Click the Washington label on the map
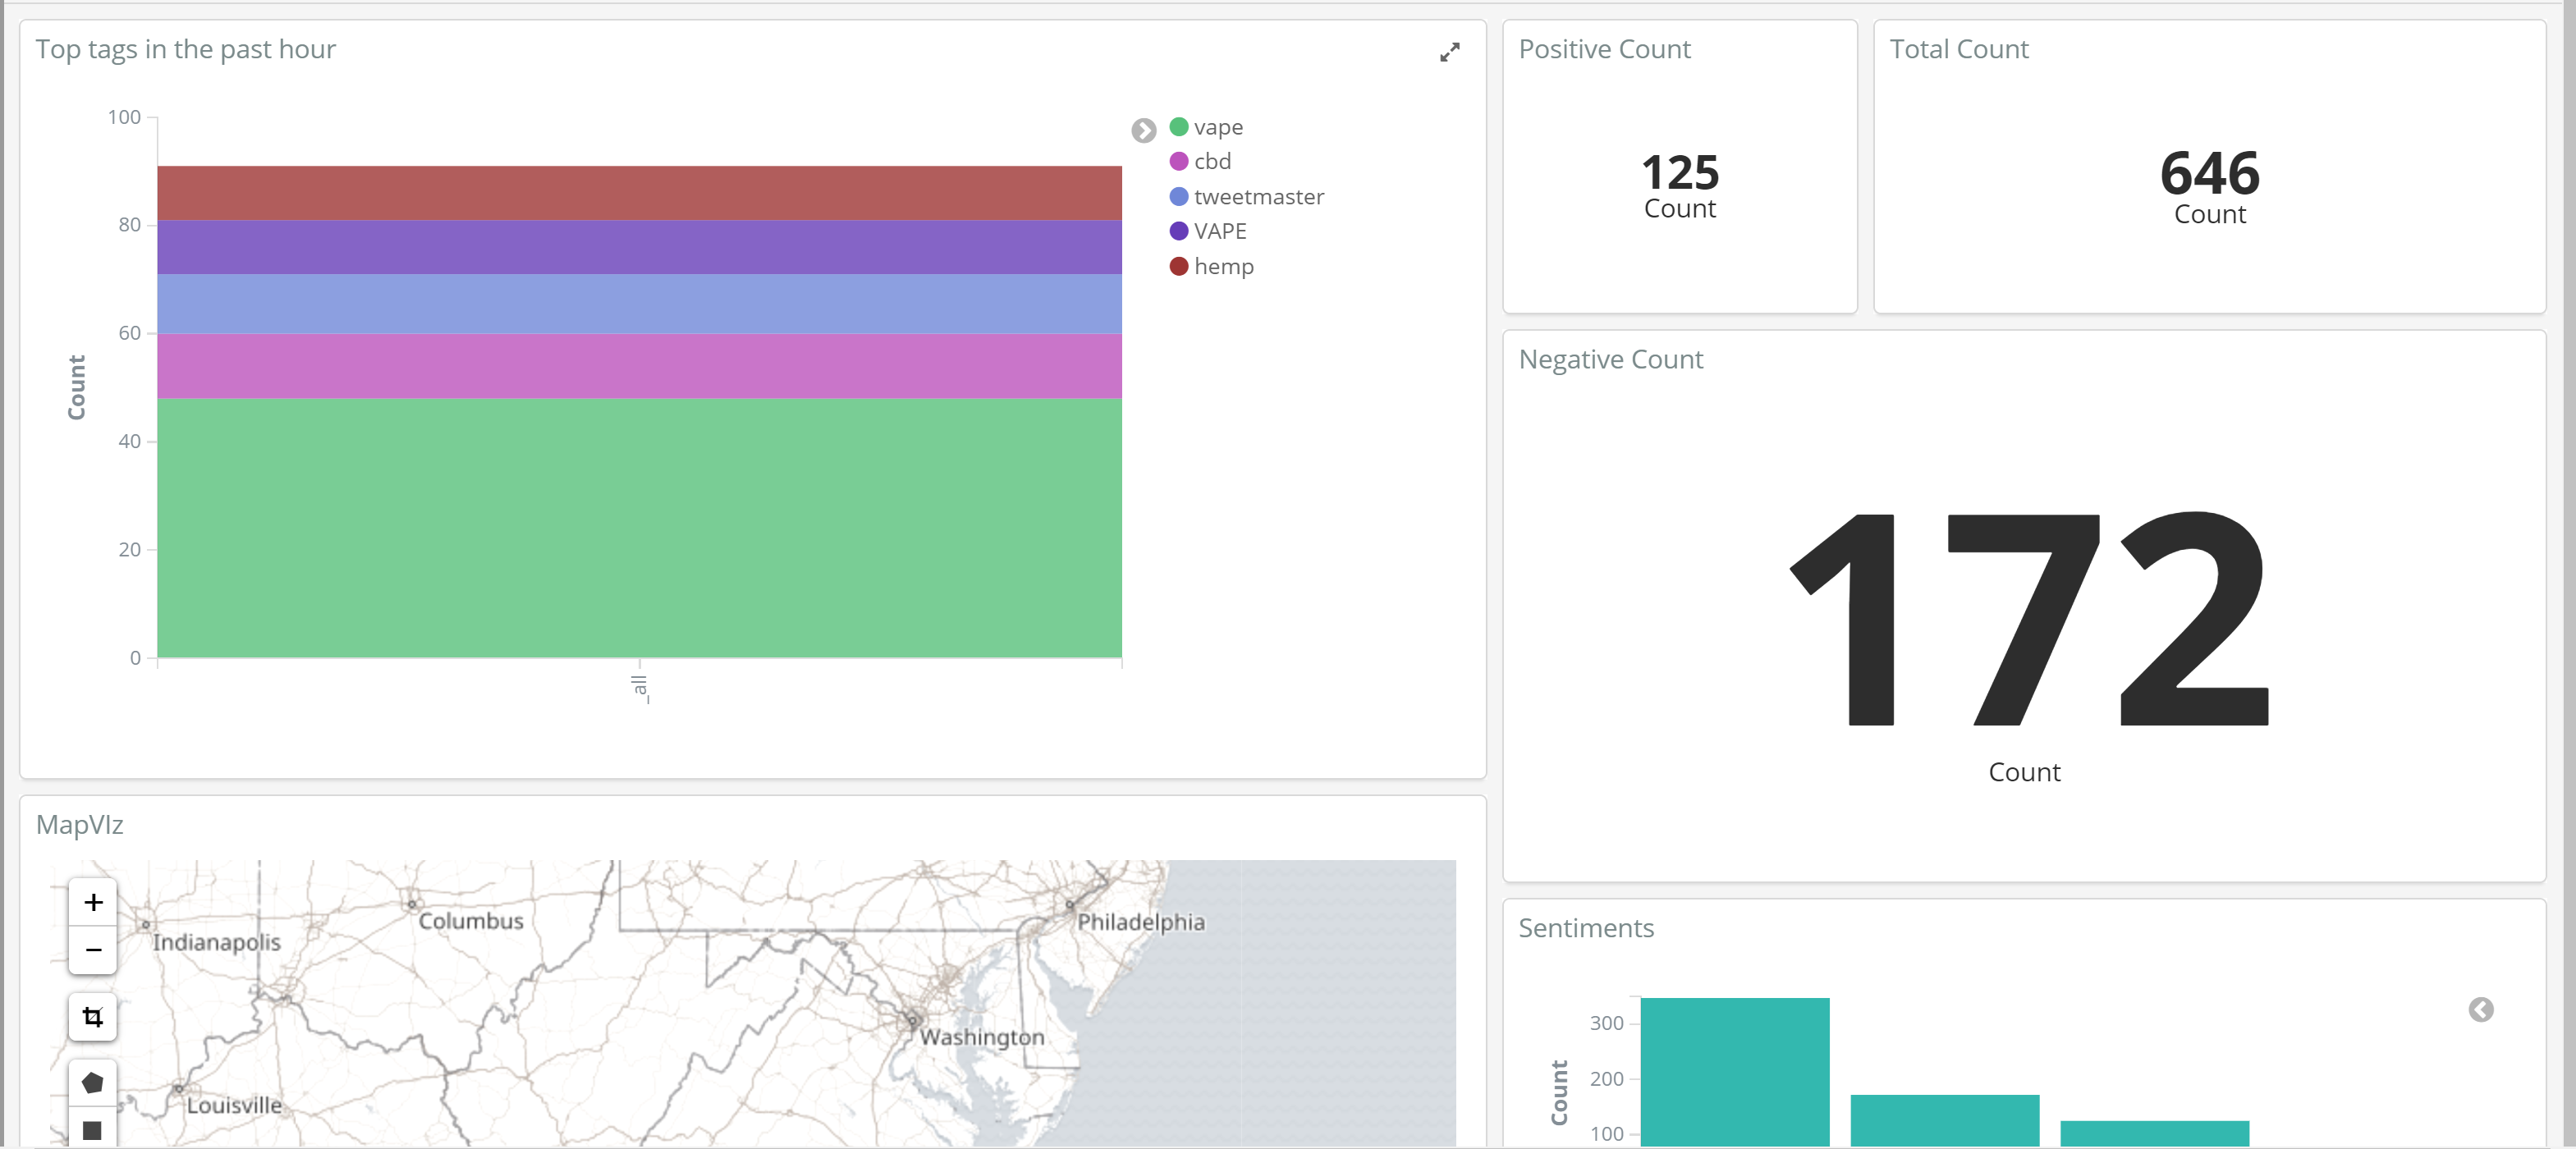Image resolution: width=2576 pixels, height=1149 pixels. (981, 1037)
